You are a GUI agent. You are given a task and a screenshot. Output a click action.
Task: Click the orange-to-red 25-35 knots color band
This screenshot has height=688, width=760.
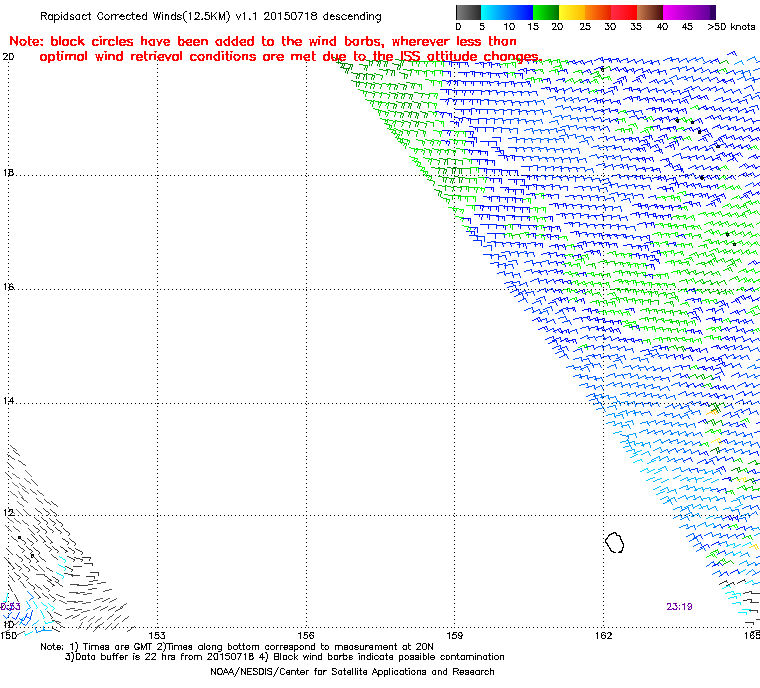(x=611, y=12)
